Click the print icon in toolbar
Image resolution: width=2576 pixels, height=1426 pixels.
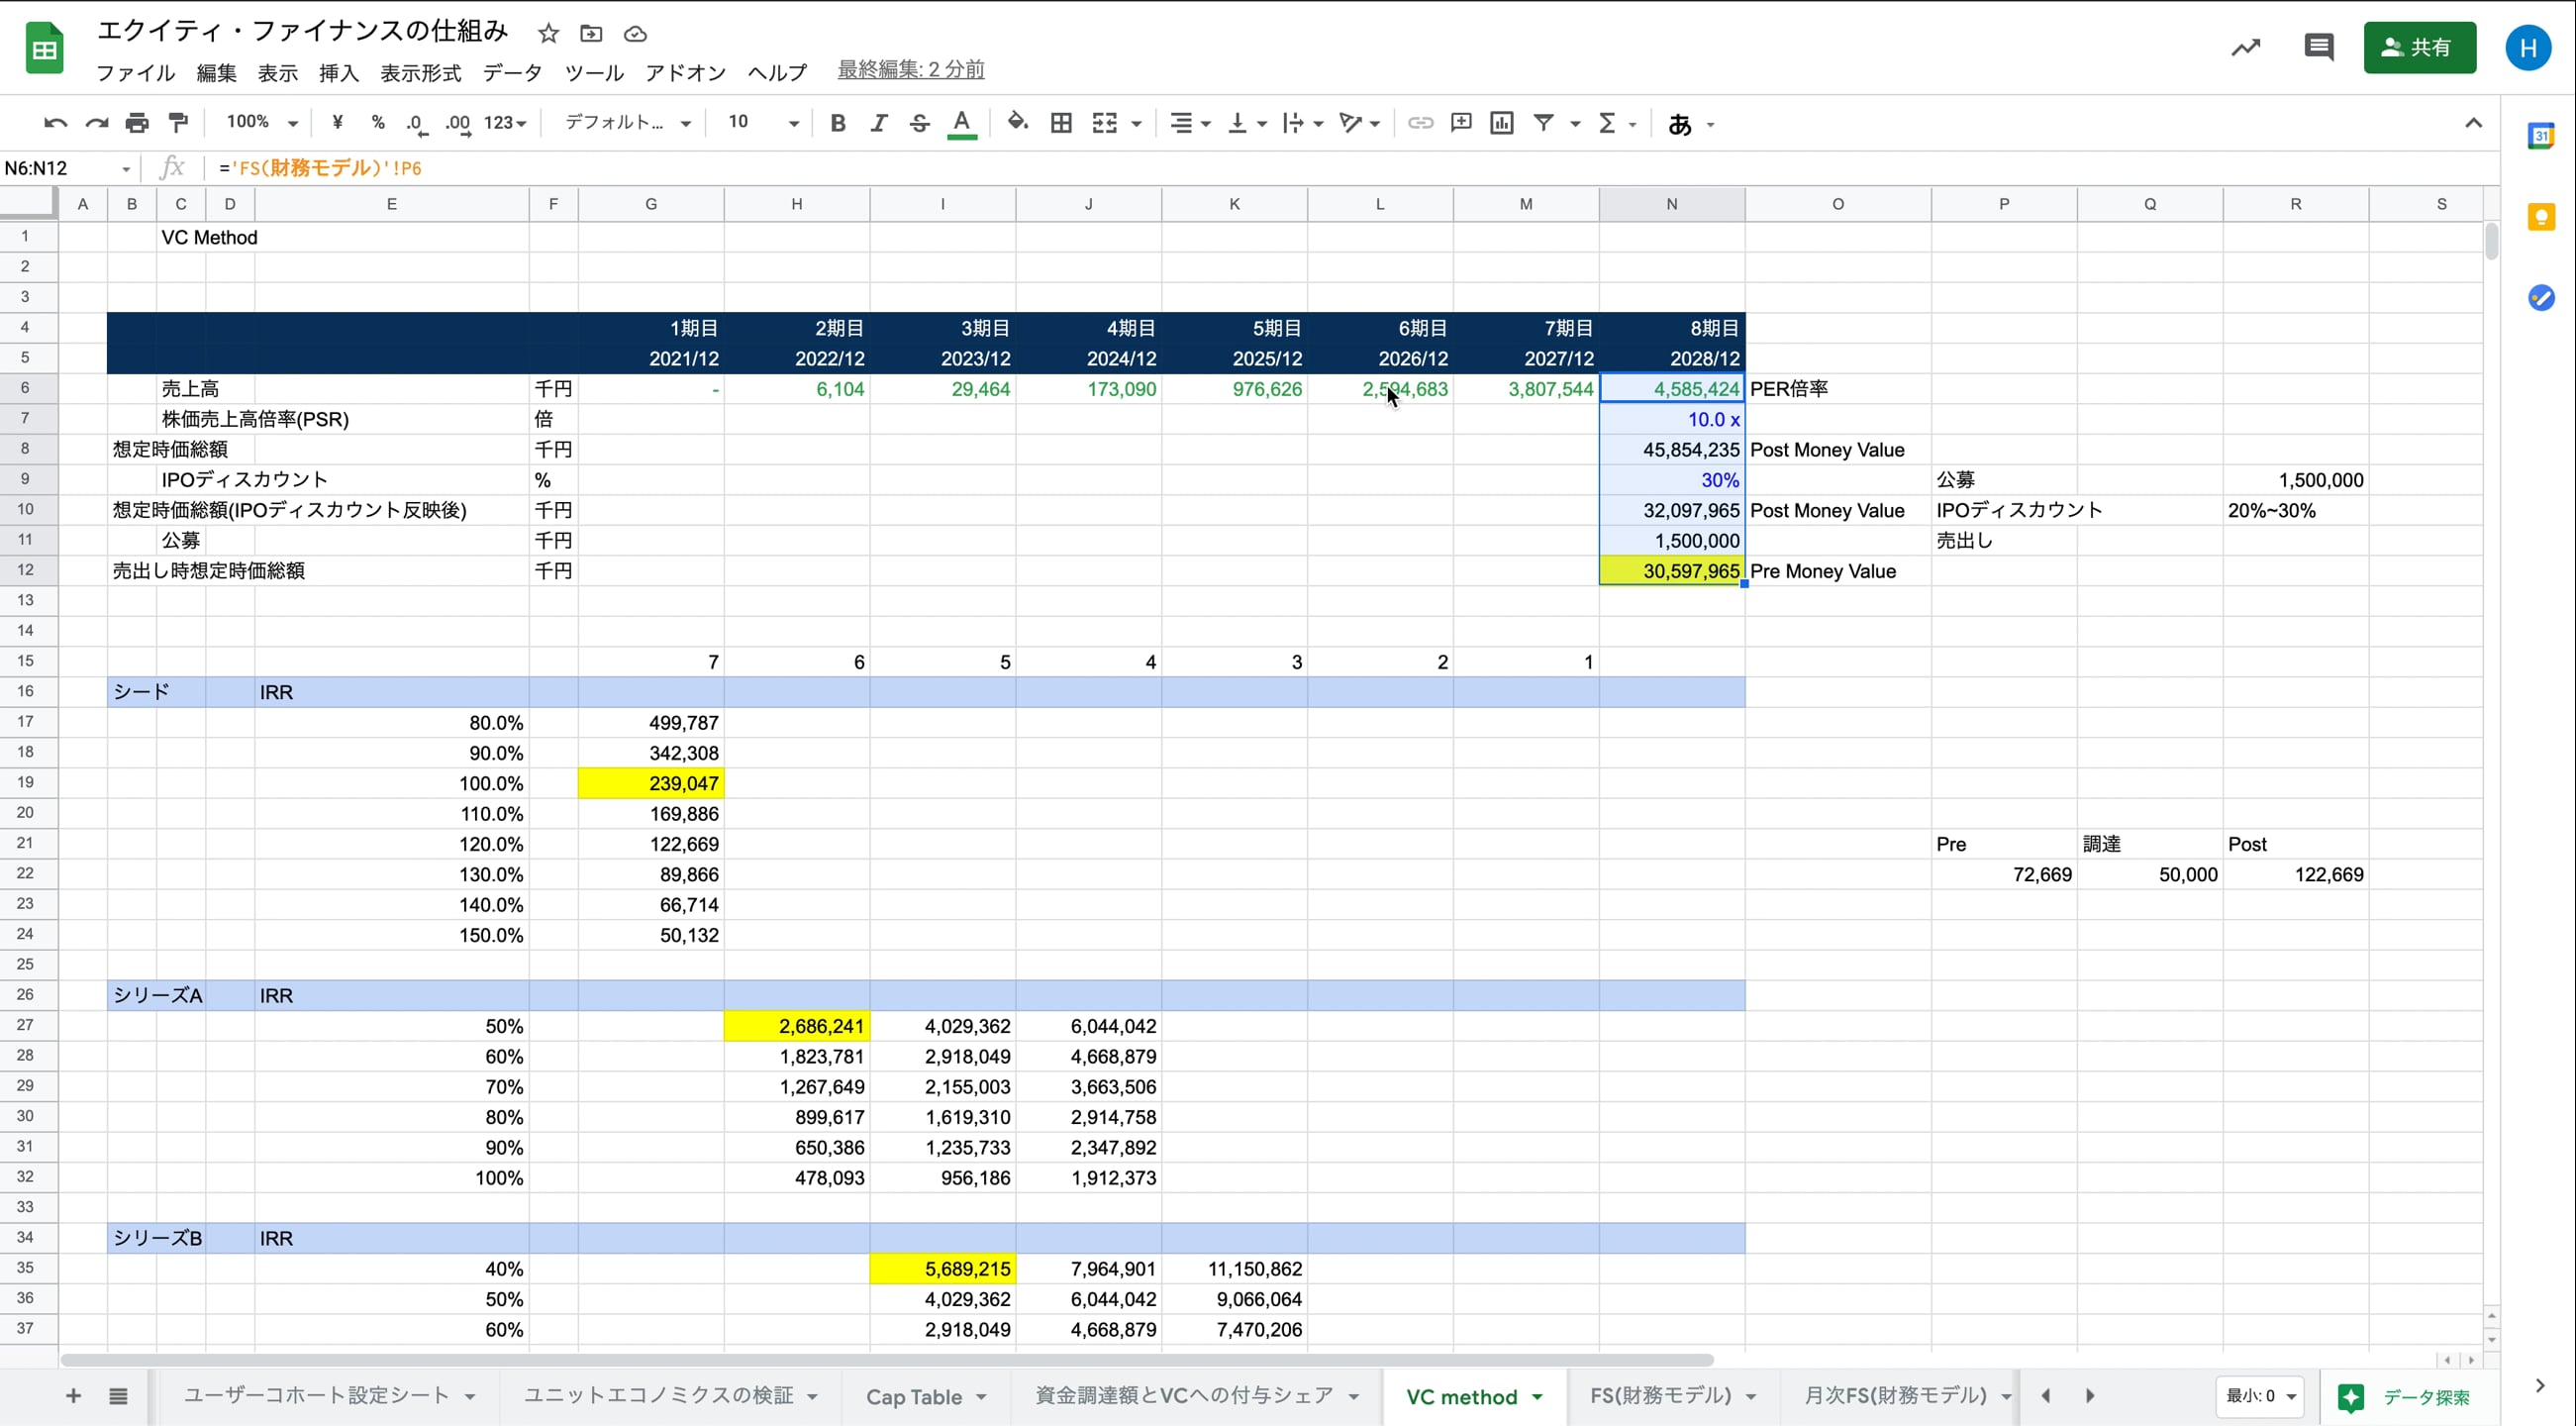click(x=137, y=123)
